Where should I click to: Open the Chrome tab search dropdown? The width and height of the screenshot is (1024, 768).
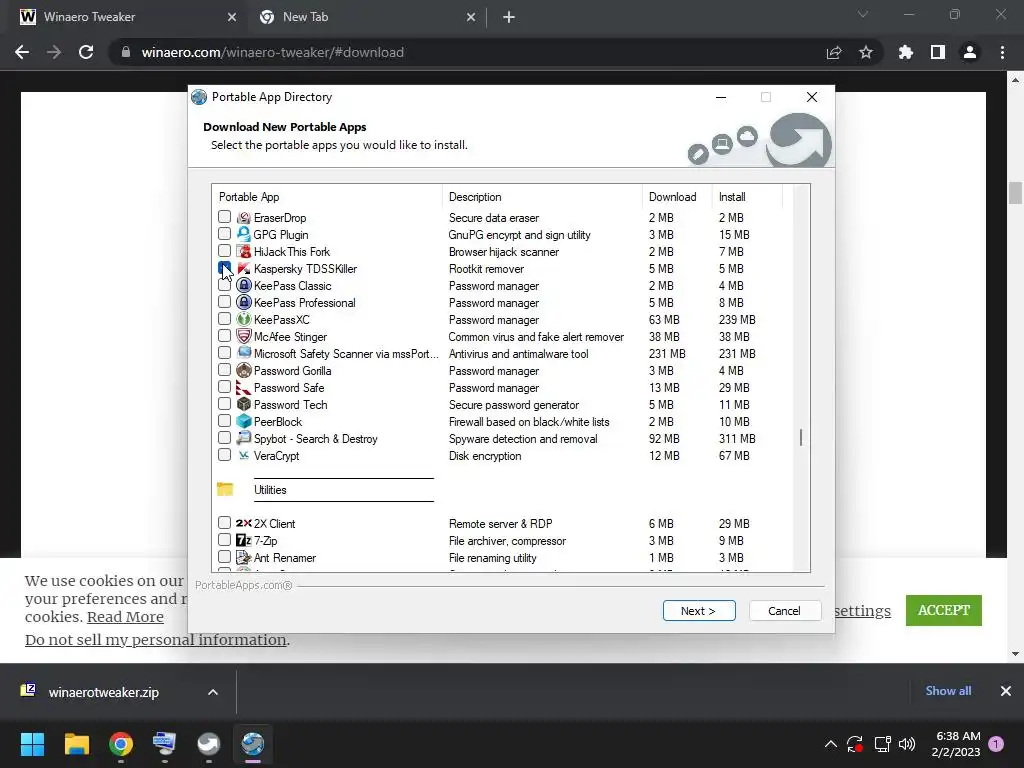863,14
